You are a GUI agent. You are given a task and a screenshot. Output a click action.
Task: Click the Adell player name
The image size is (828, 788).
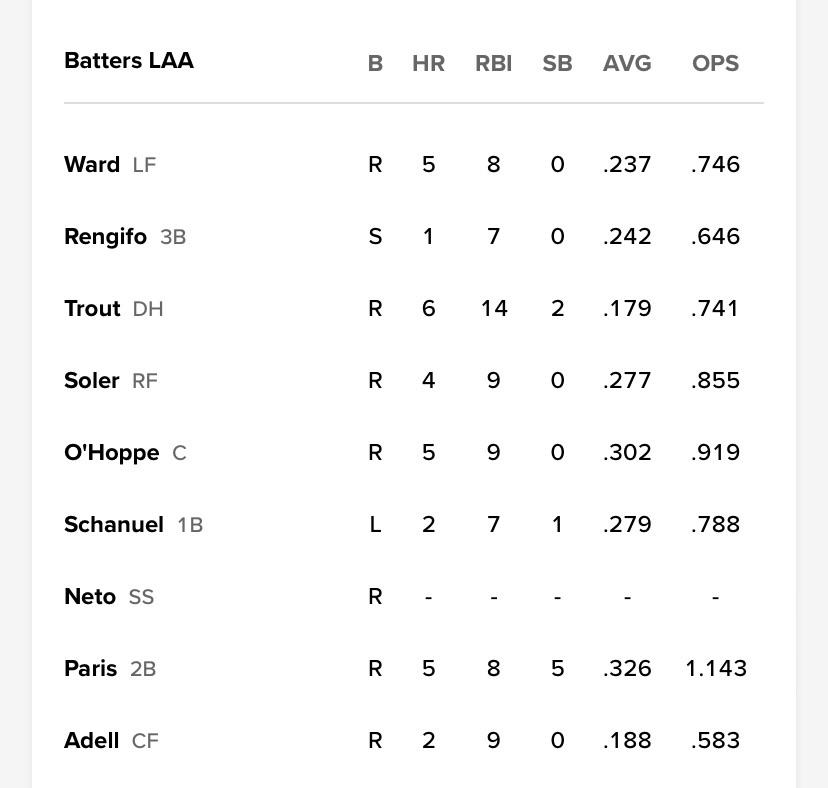point(91,740)
